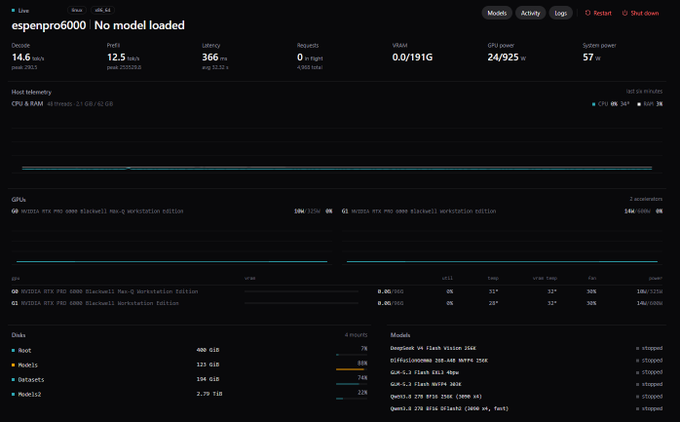Click stopped status of Qwen3.8 256K model
Image resolution: width=680 pixels, height=422 pixels.
[x=649, y=396]
